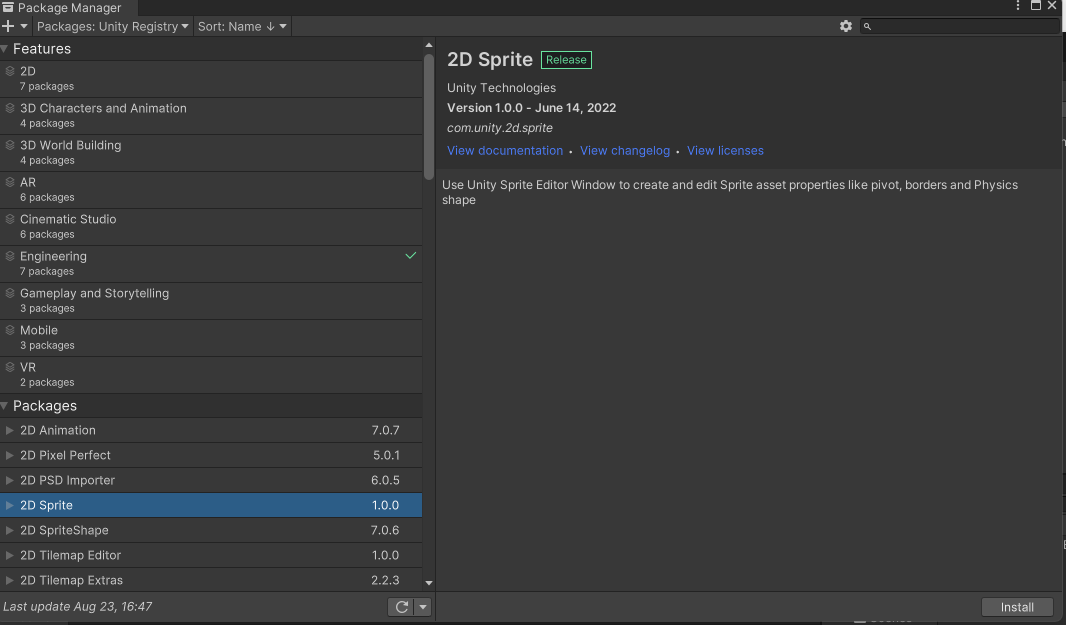Open the window kebab options menu

[1018, 6]
